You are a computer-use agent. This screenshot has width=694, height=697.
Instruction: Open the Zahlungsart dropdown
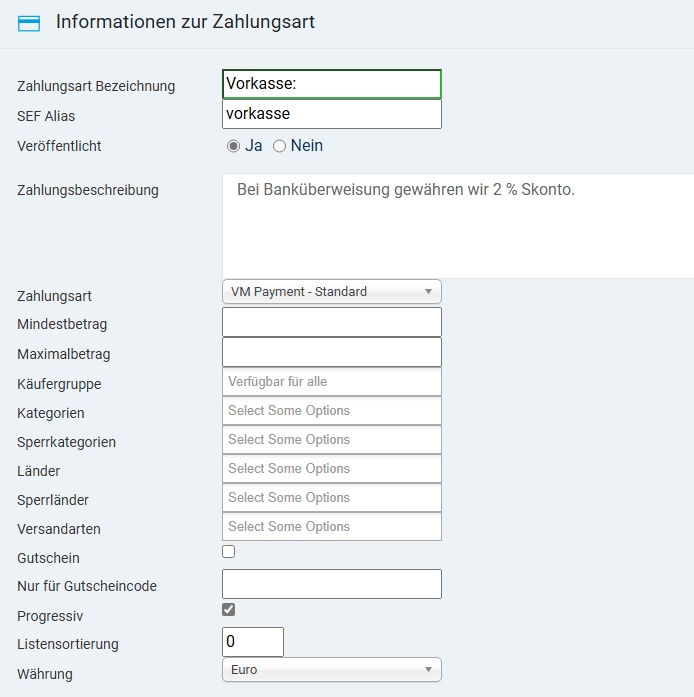point(331,292)
